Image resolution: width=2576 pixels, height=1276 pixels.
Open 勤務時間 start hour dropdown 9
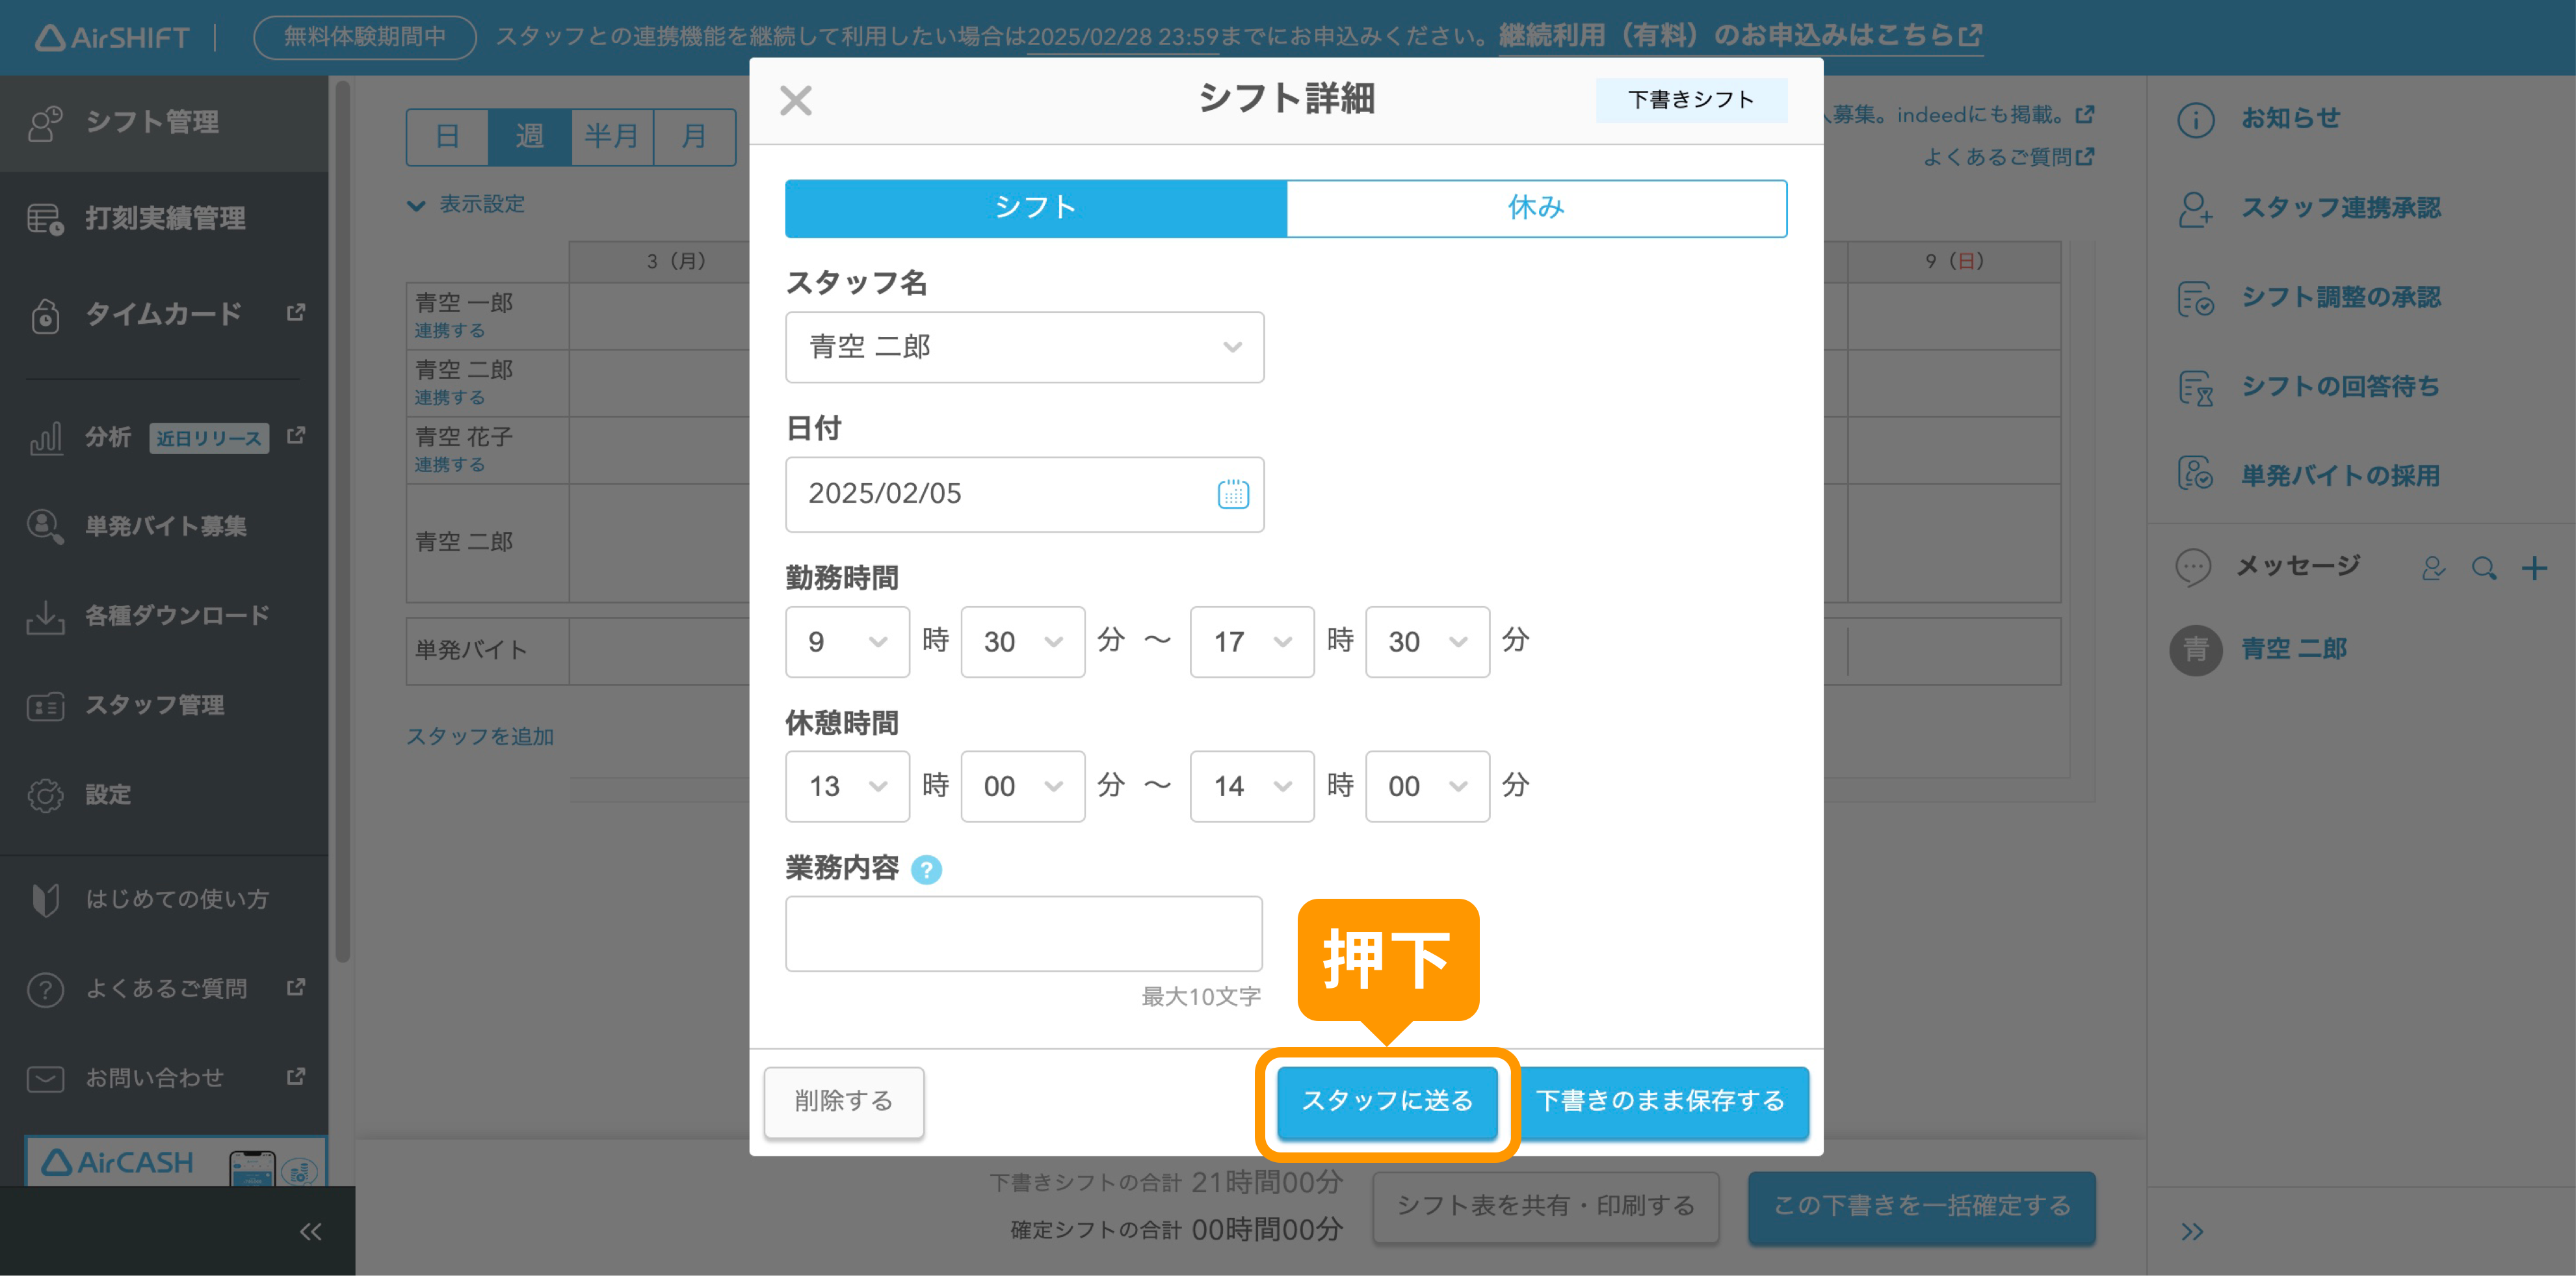point(847,641)
